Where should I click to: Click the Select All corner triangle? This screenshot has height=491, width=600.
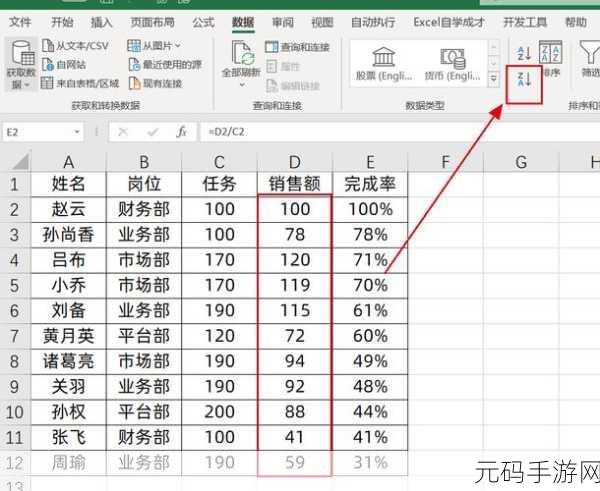click(x=20, y=161)
